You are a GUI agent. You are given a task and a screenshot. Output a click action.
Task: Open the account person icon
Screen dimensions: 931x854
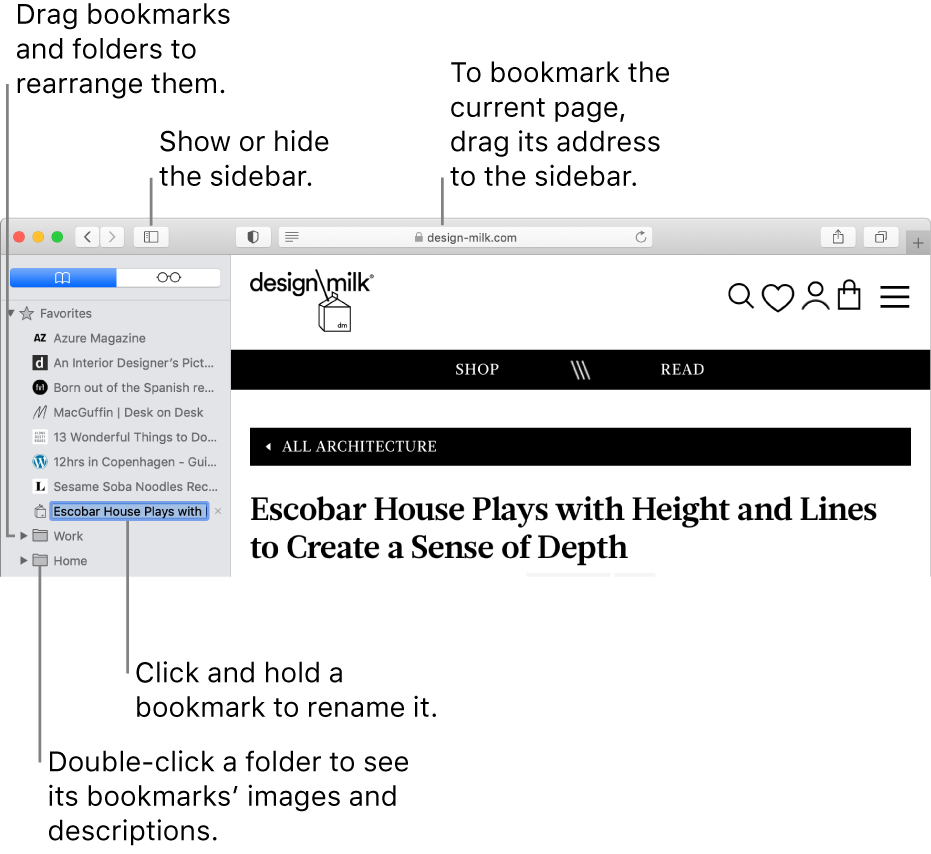coord(815,296)
